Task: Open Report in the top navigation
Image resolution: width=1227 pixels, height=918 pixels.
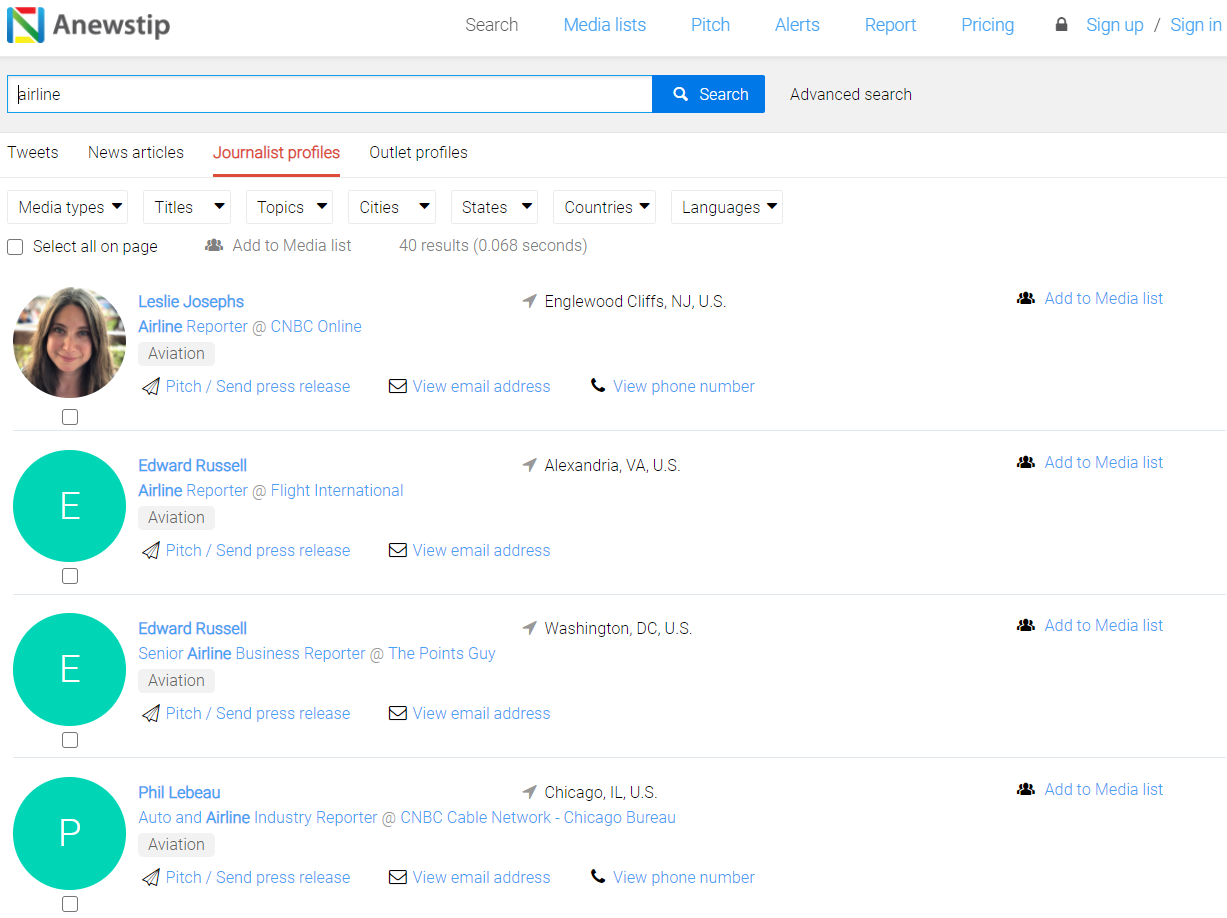Action: [891, 25]
